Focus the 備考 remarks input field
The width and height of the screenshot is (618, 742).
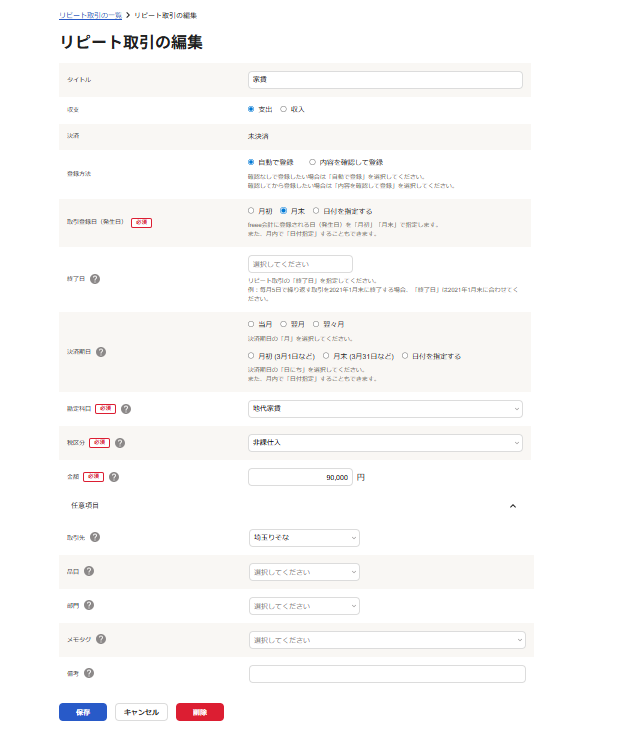(387, 674)
